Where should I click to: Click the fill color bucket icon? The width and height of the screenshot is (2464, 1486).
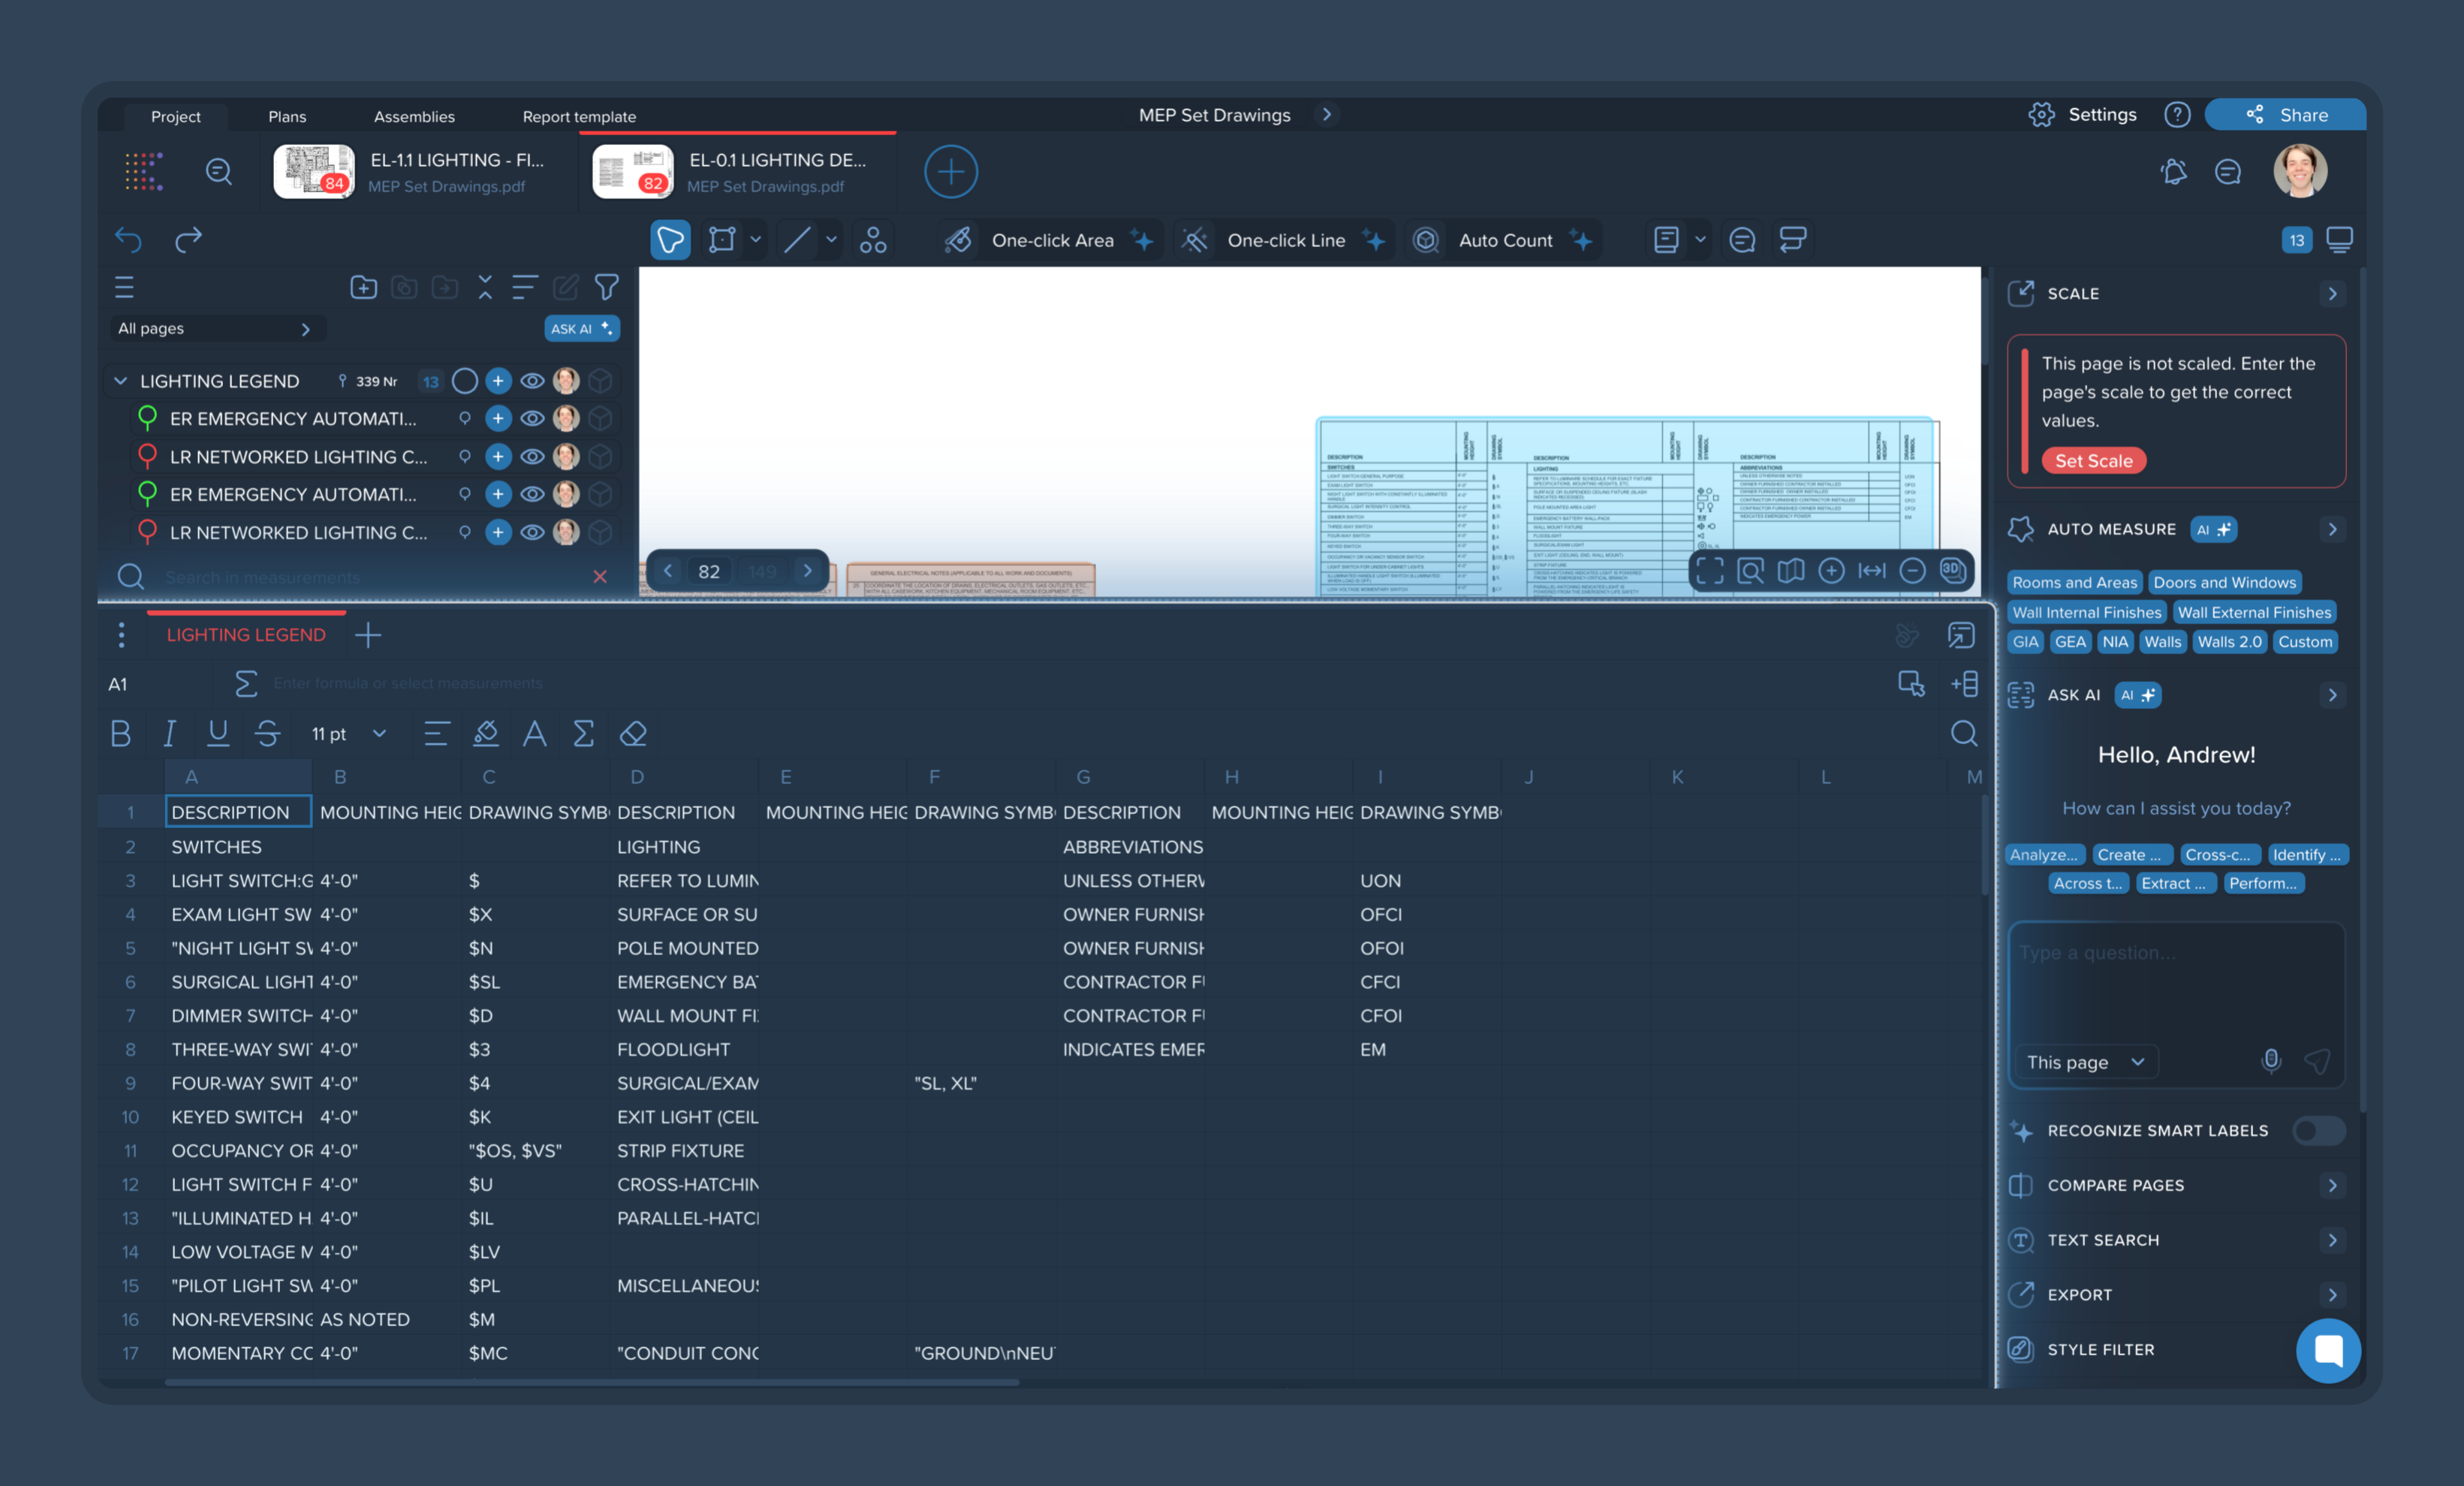coord(486,734)
